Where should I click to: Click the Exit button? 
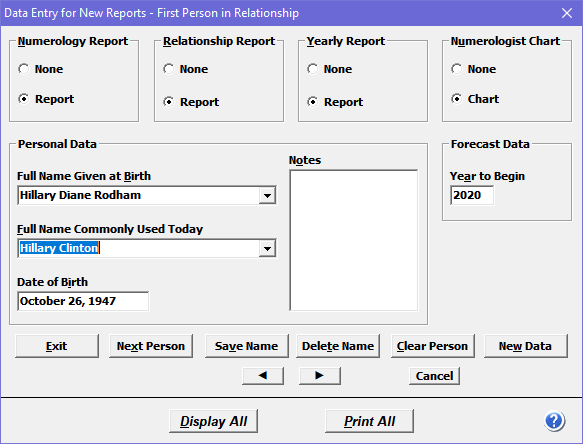tap(57, 346)
